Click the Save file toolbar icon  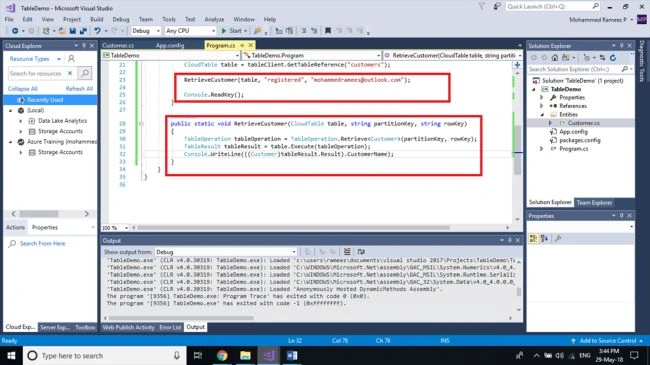(73, 31)
